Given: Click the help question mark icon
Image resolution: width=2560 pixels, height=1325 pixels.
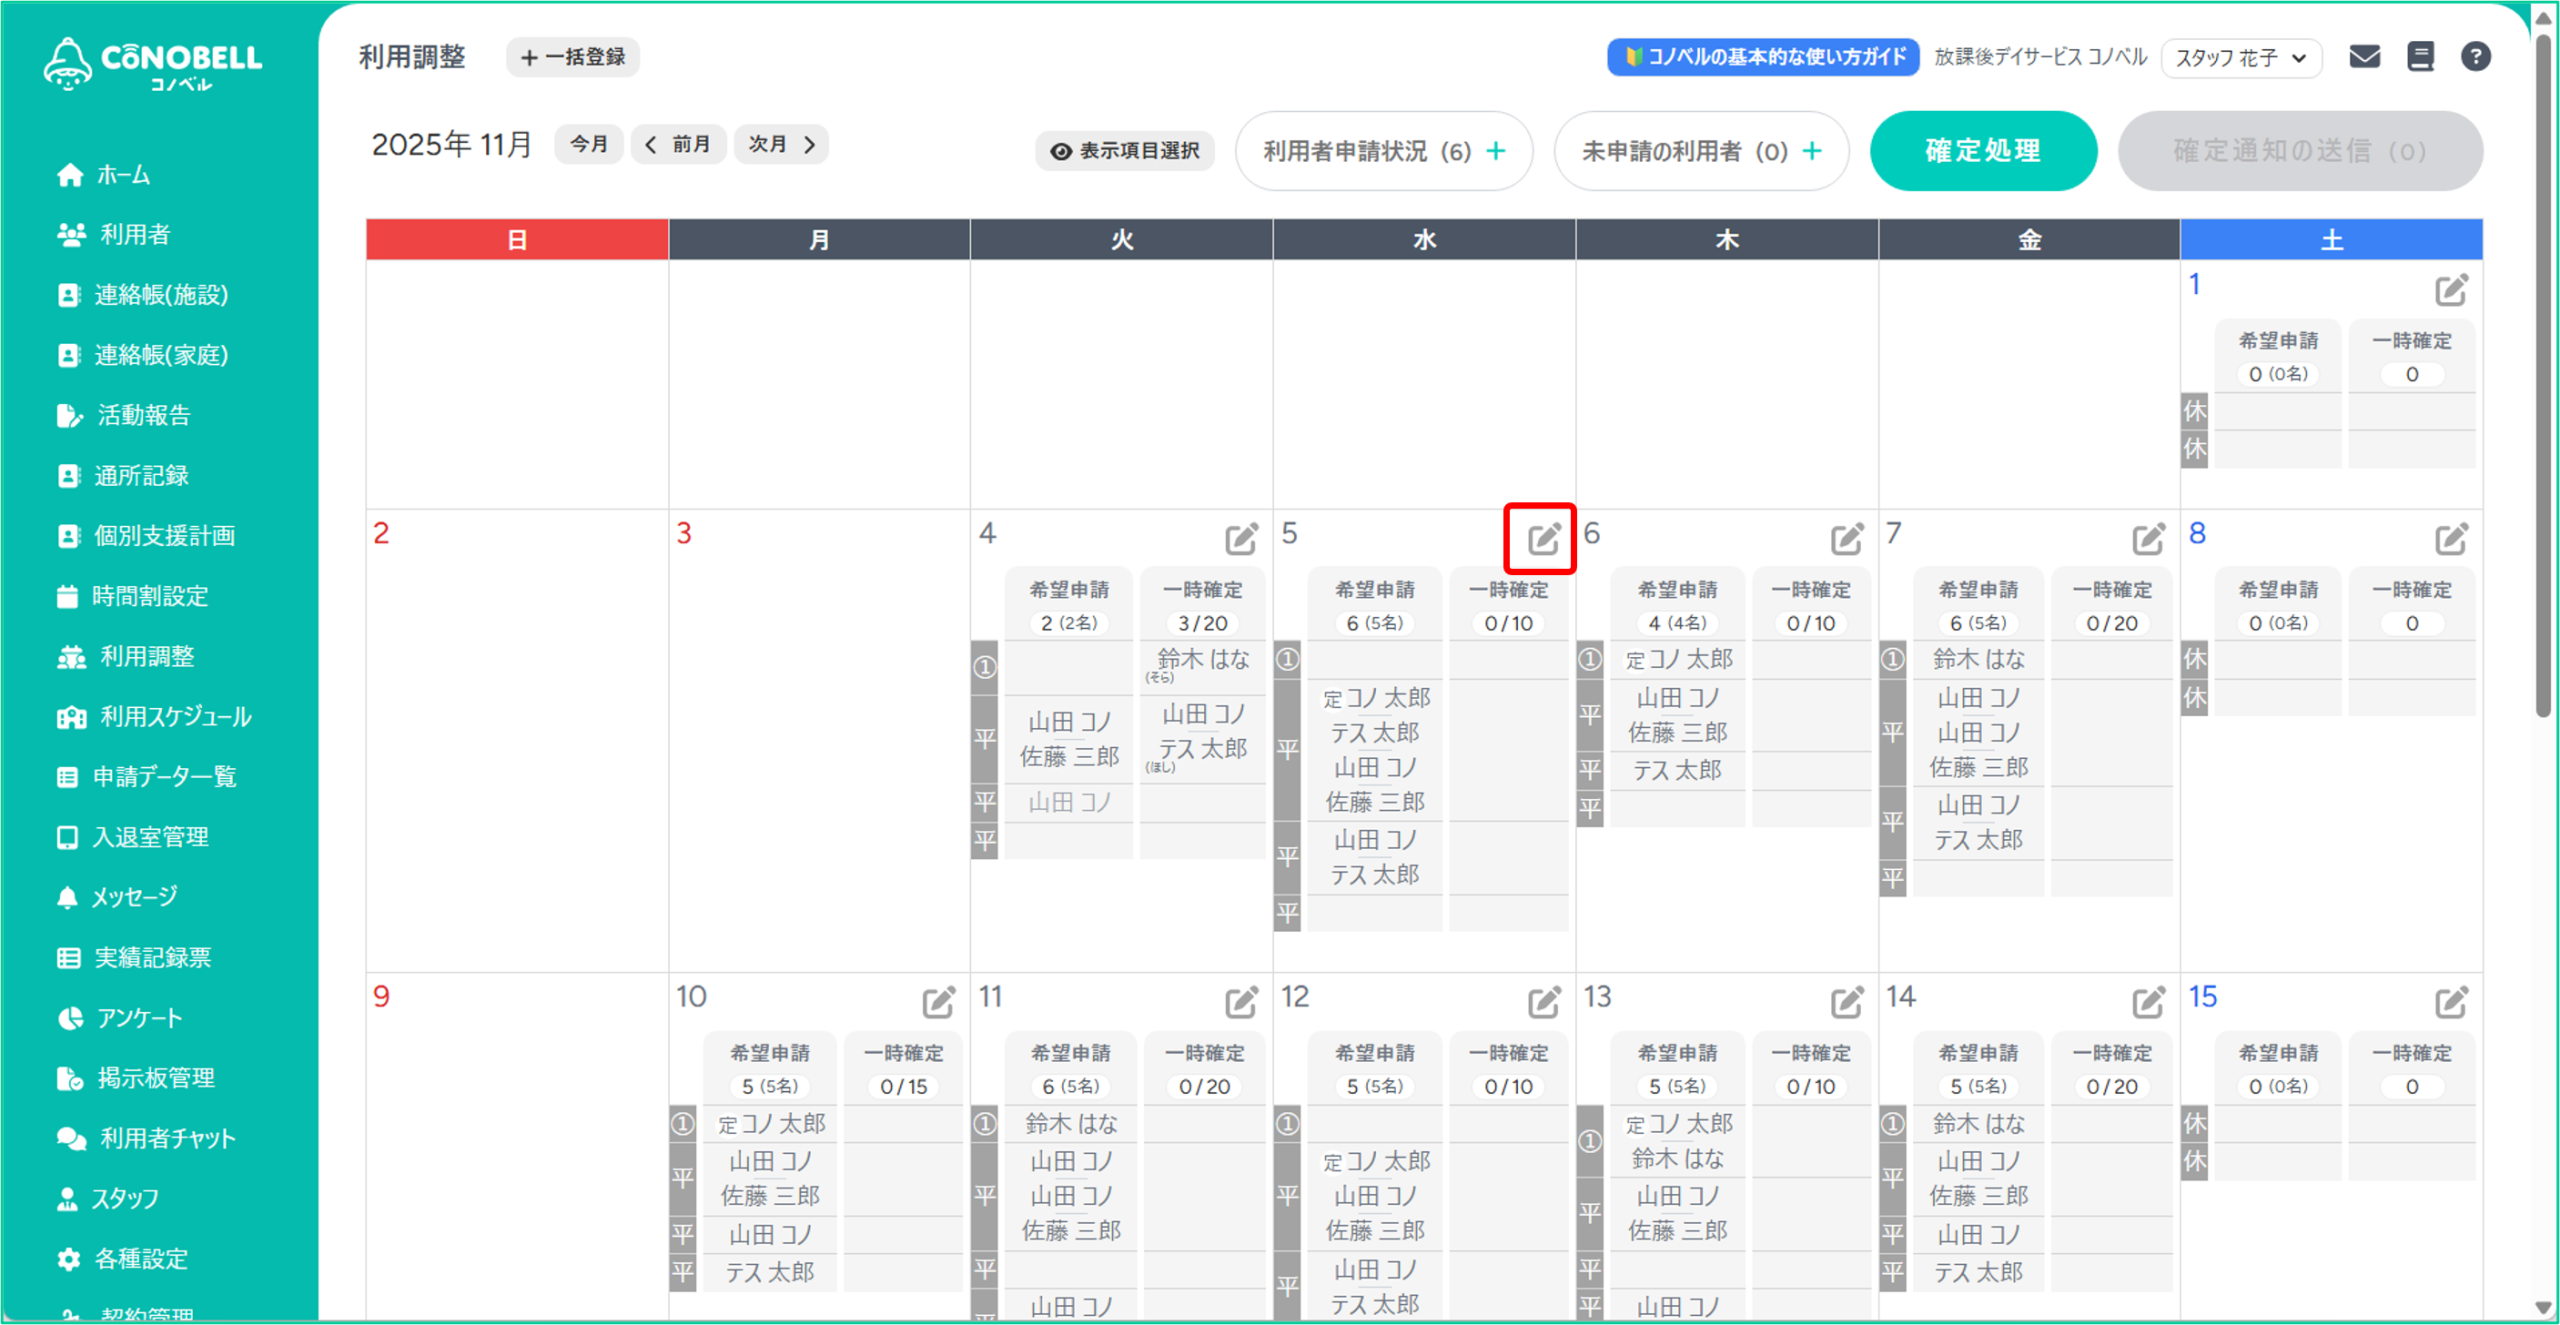Looking at the screenshot, I should tap(2475, 57).
